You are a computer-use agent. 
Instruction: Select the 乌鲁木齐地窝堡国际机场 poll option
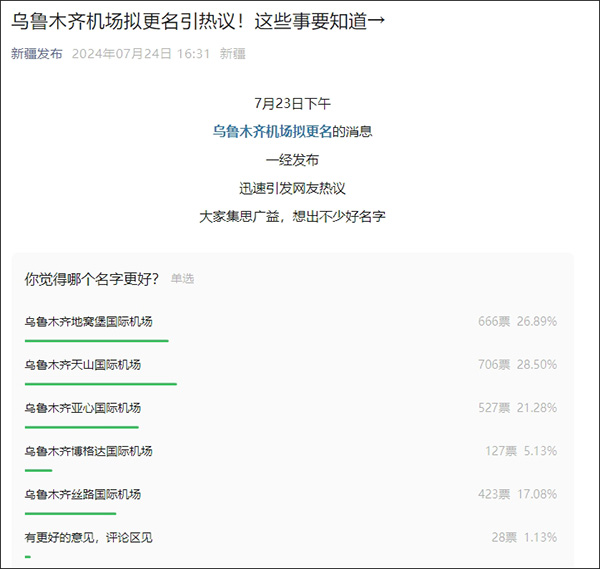(89, 322)
